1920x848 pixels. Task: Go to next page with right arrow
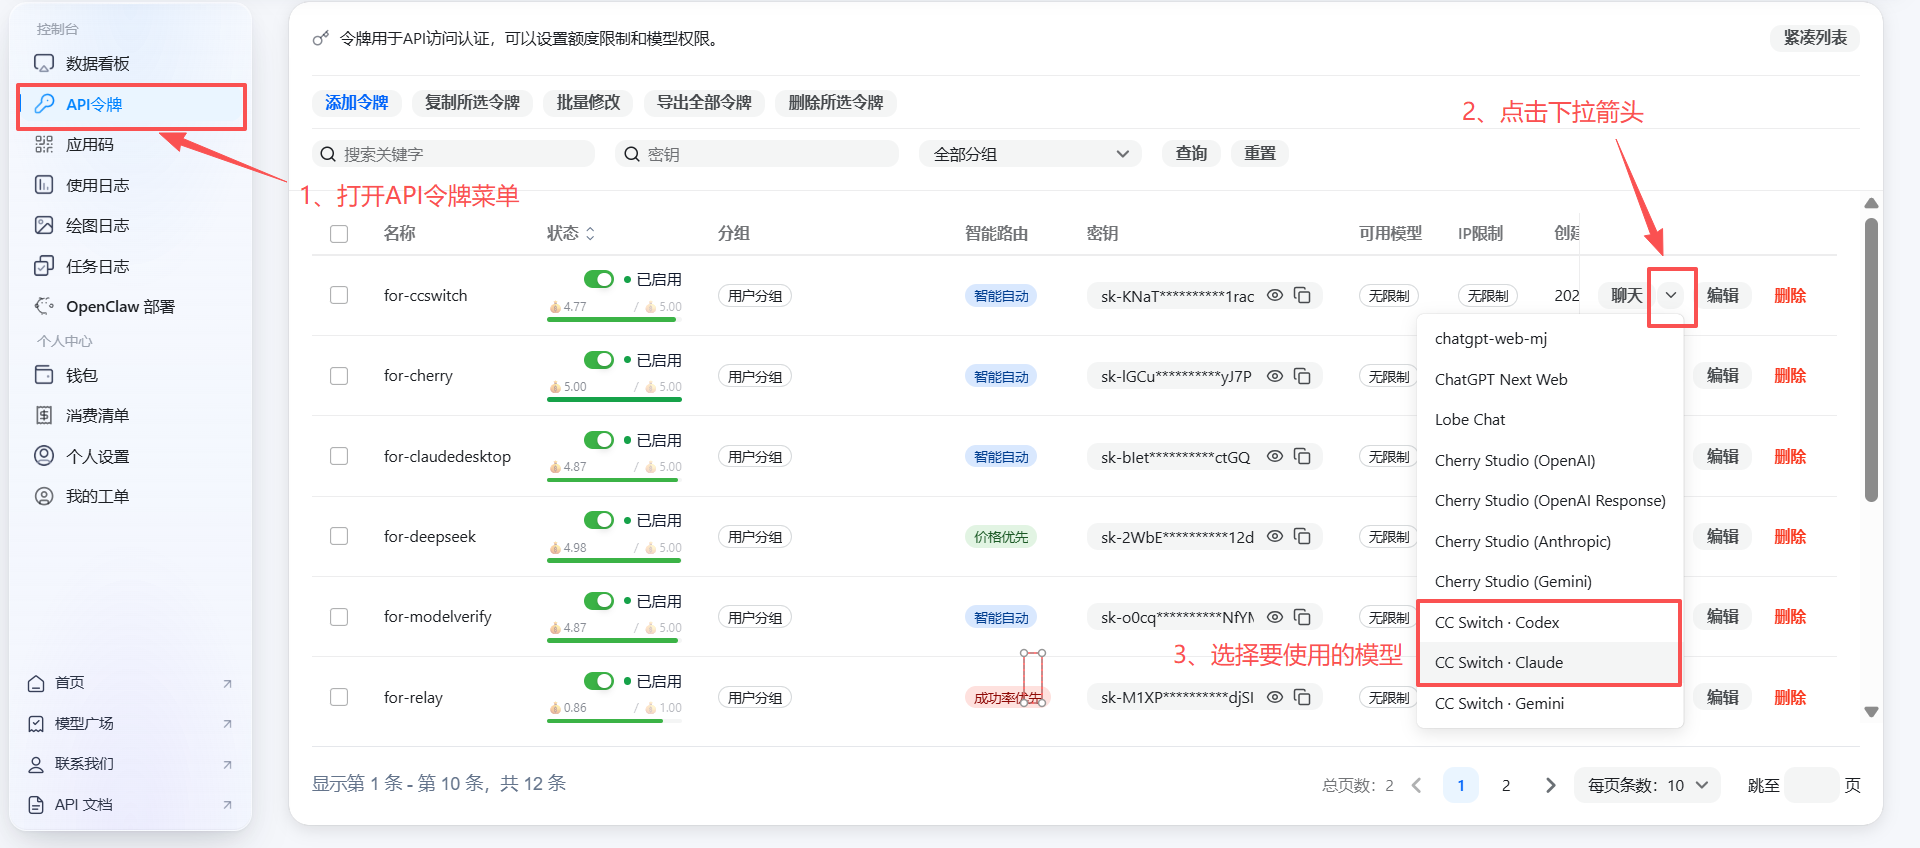click(1550, 785)
